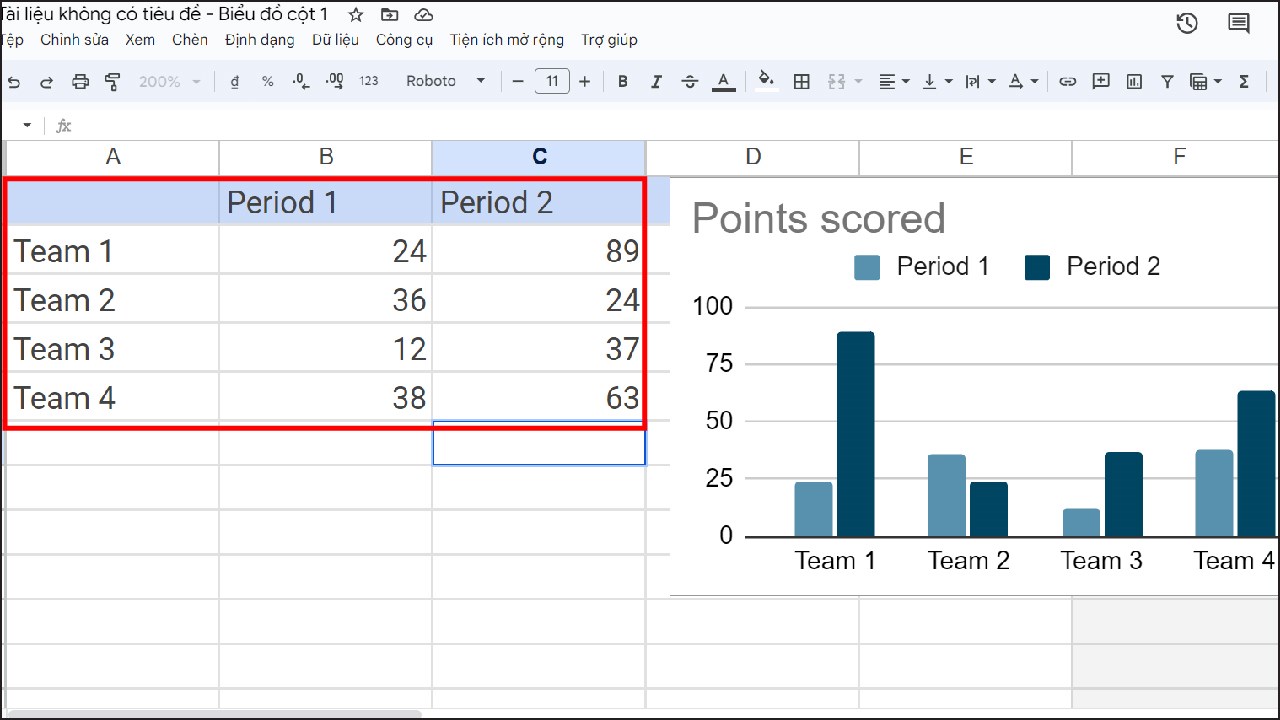Image resolution: width=1280 pixels, height=720 pixels.
Task: Click the Points scored chart title
Action: click(819, 219)
